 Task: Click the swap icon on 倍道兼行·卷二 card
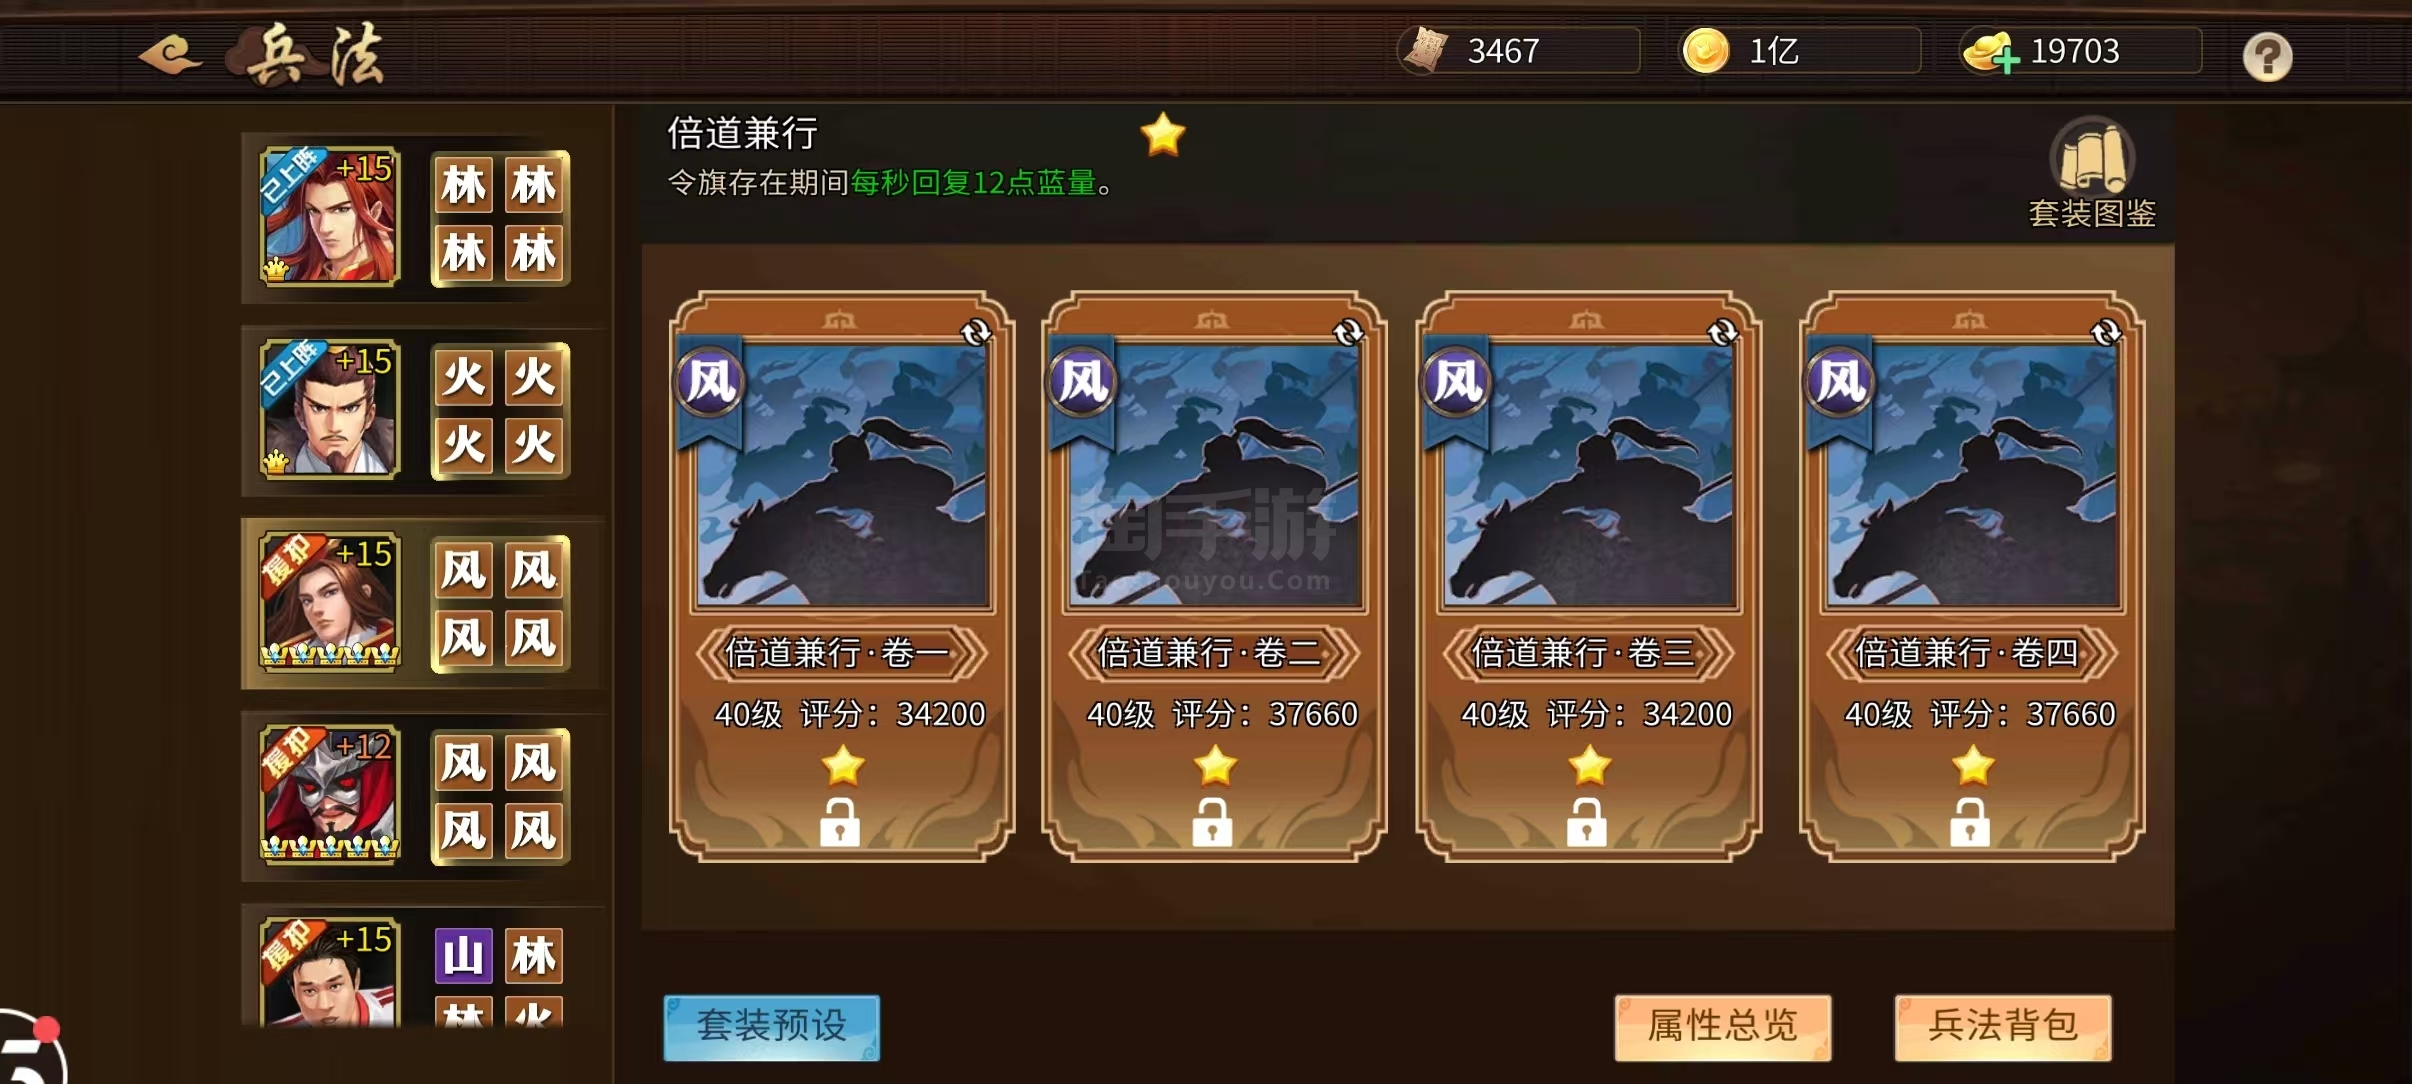1349,332
